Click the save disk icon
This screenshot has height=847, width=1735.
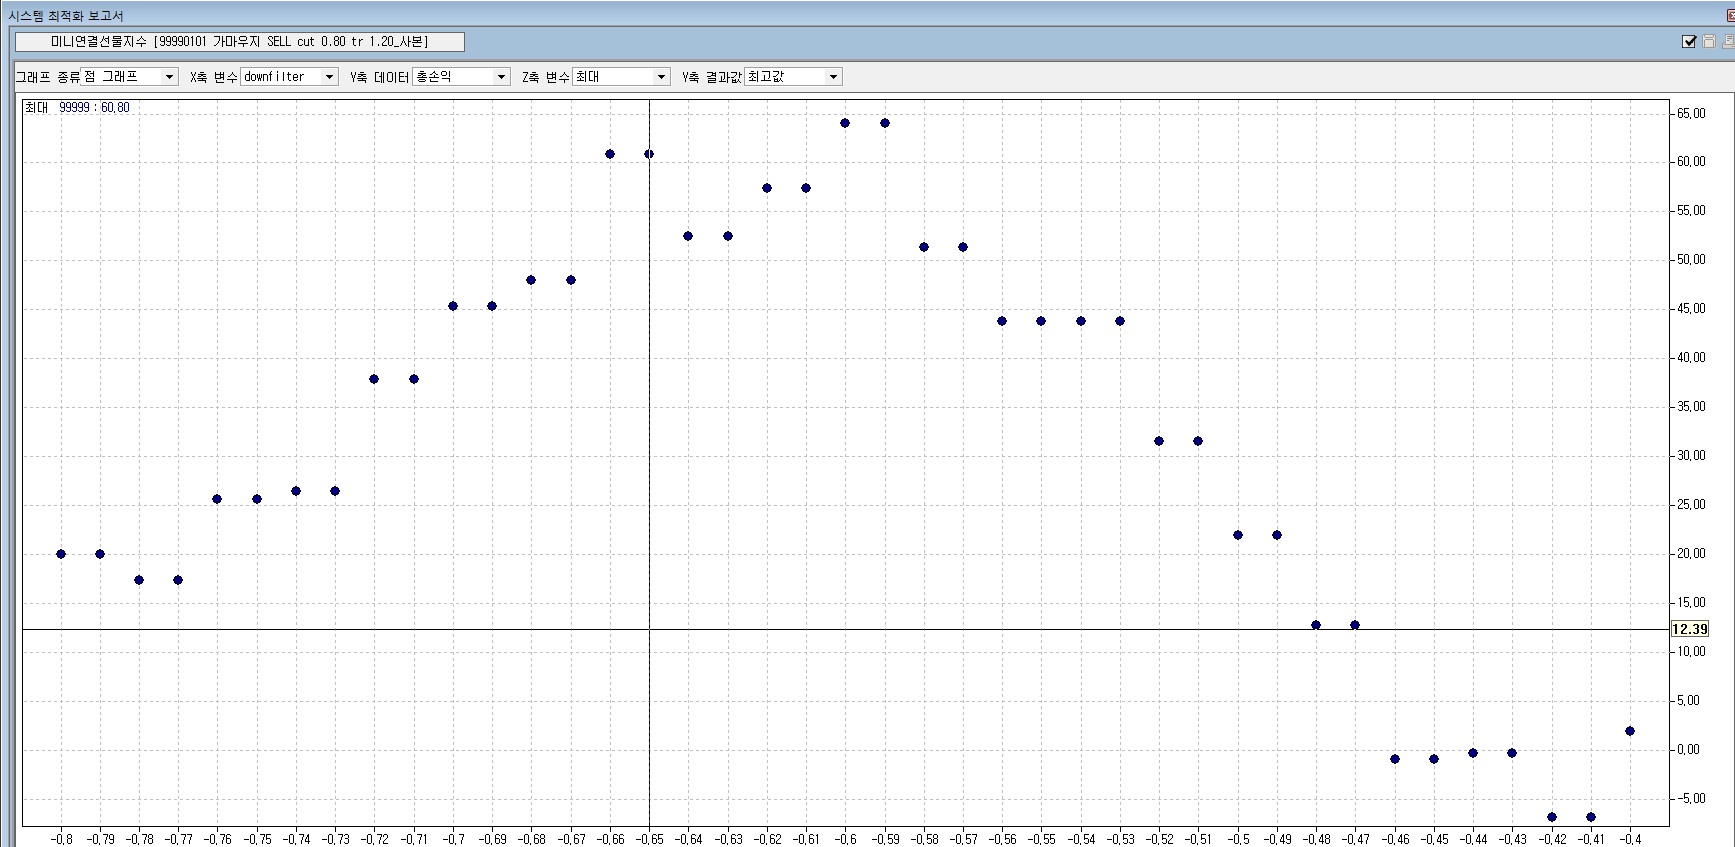pos(1709,42)
